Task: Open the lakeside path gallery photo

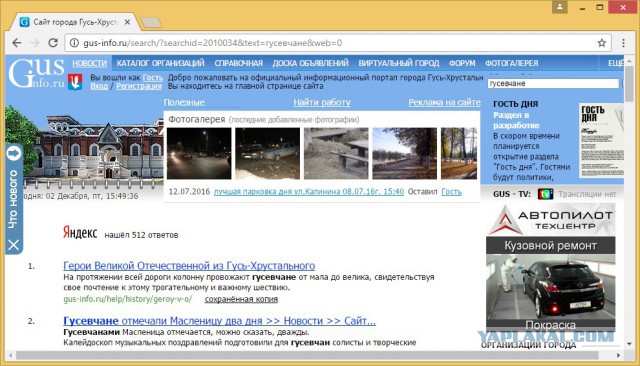Action: (x=404, y=153)
